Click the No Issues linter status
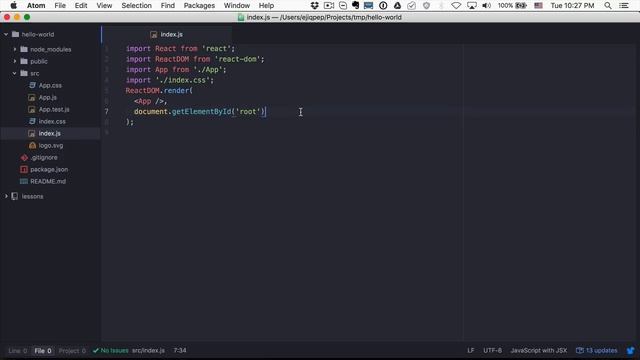This screenshot has height=360, width=640. (111, 351)
